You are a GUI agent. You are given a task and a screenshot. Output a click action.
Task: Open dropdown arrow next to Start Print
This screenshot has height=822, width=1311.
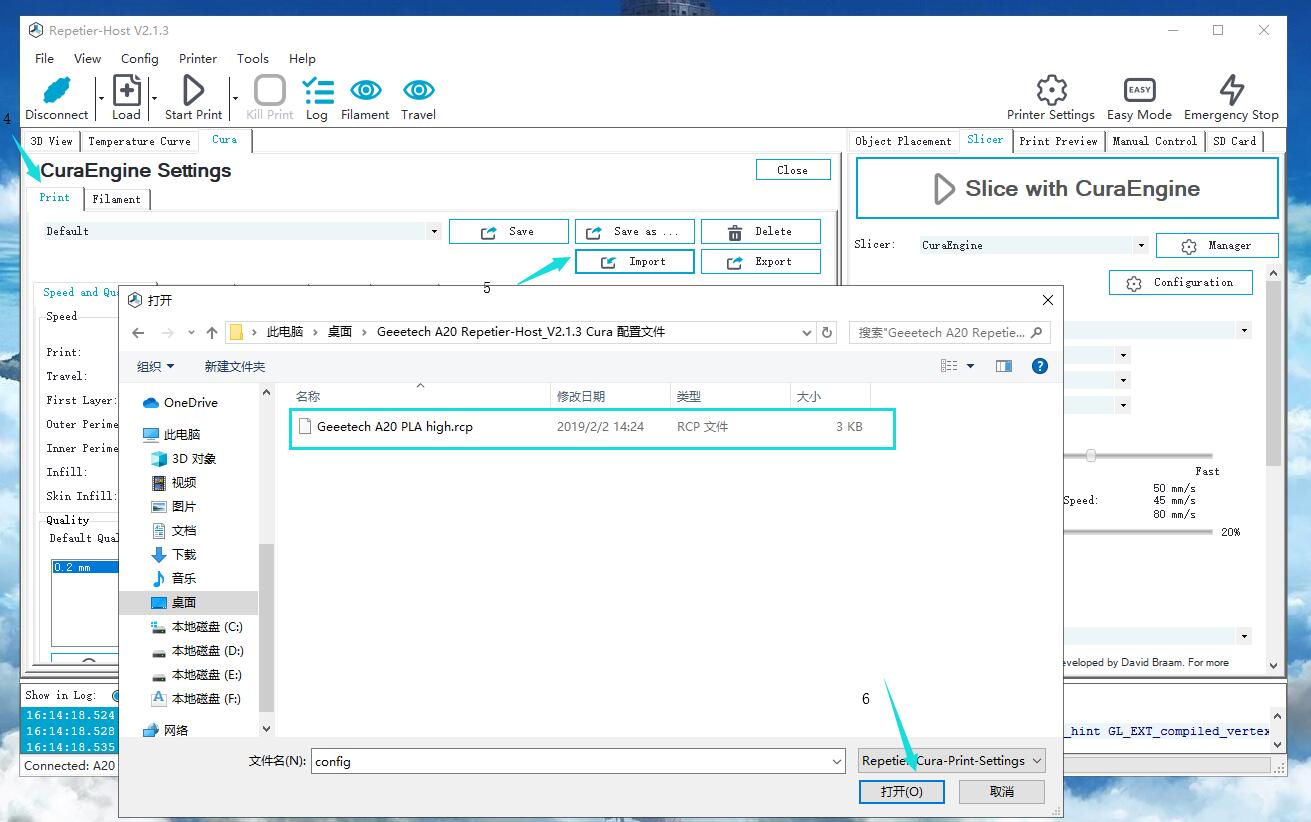[235, 98]
